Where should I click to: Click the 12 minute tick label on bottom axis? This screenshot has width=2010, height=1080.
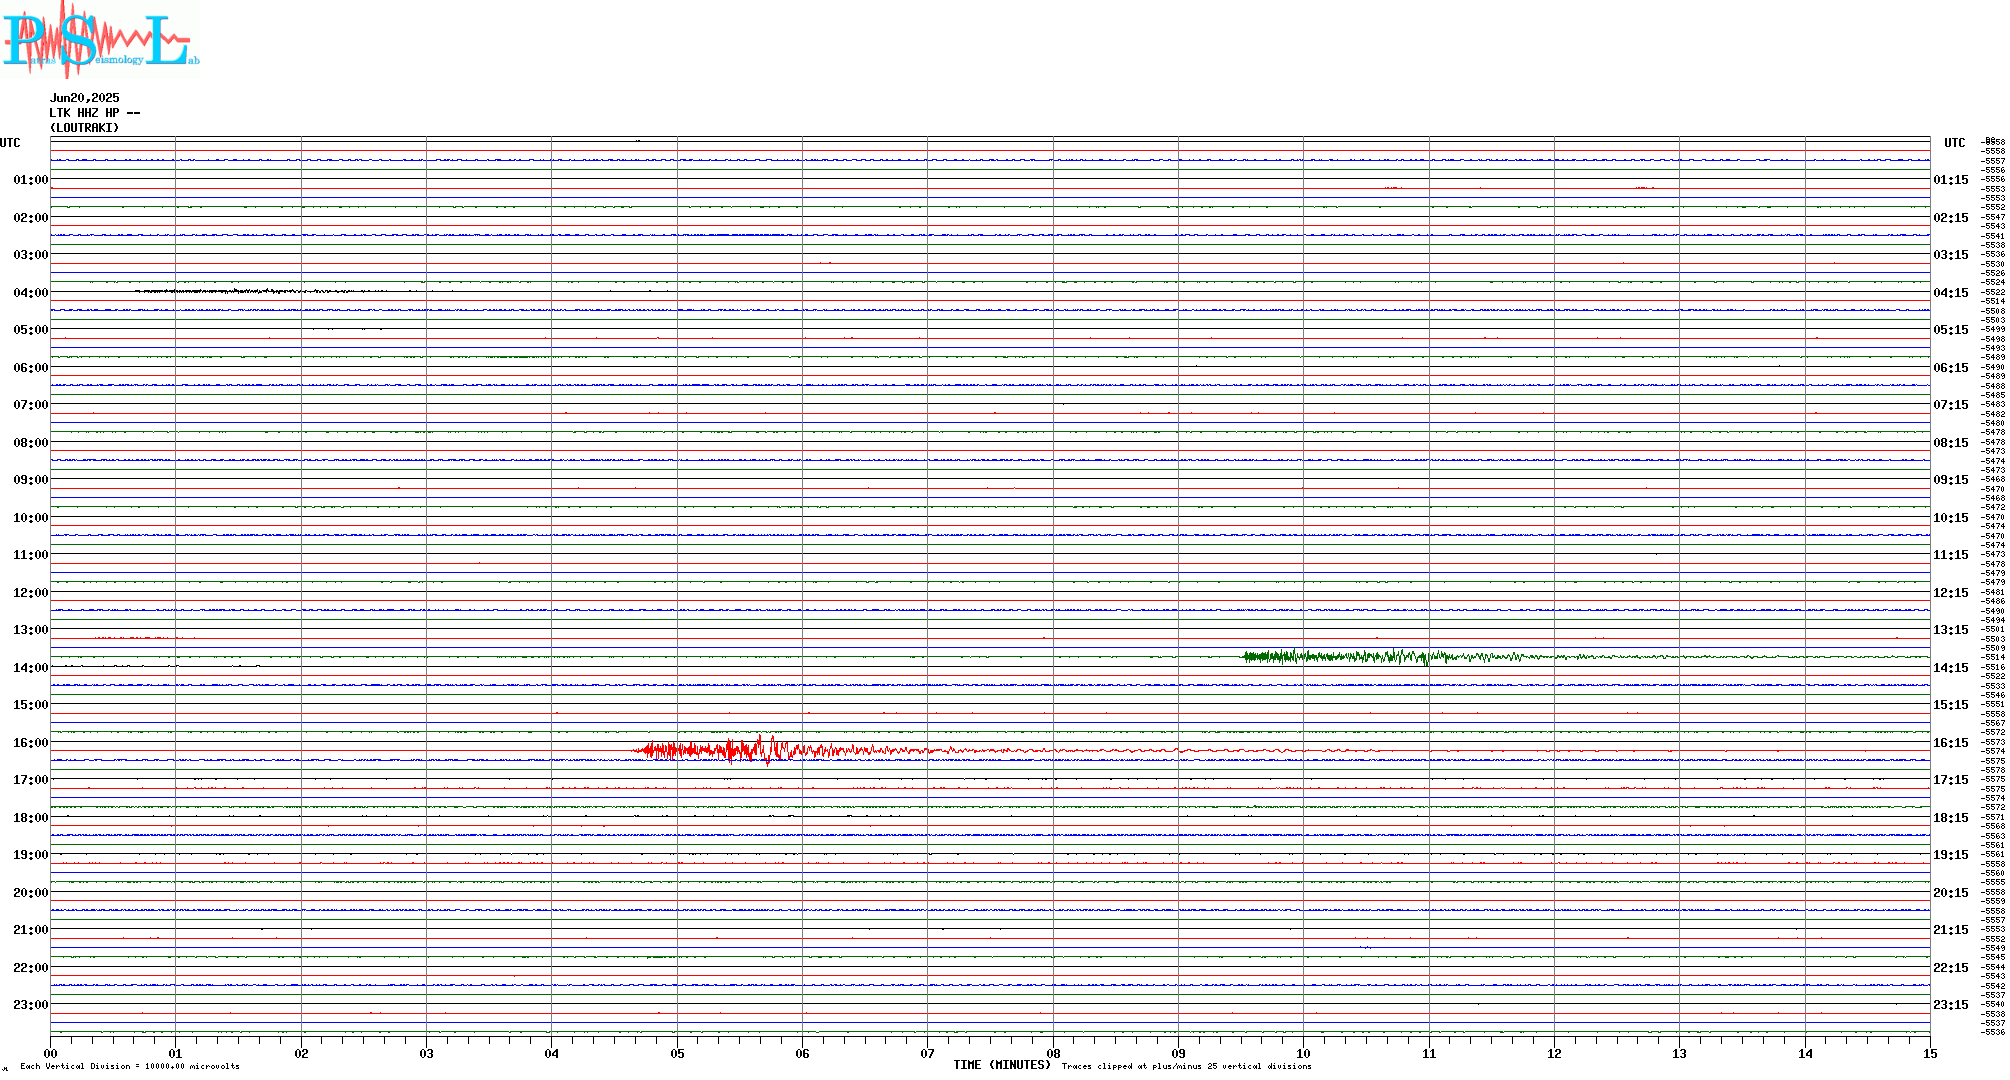pyautogui.click(x=1554, y=1054)
